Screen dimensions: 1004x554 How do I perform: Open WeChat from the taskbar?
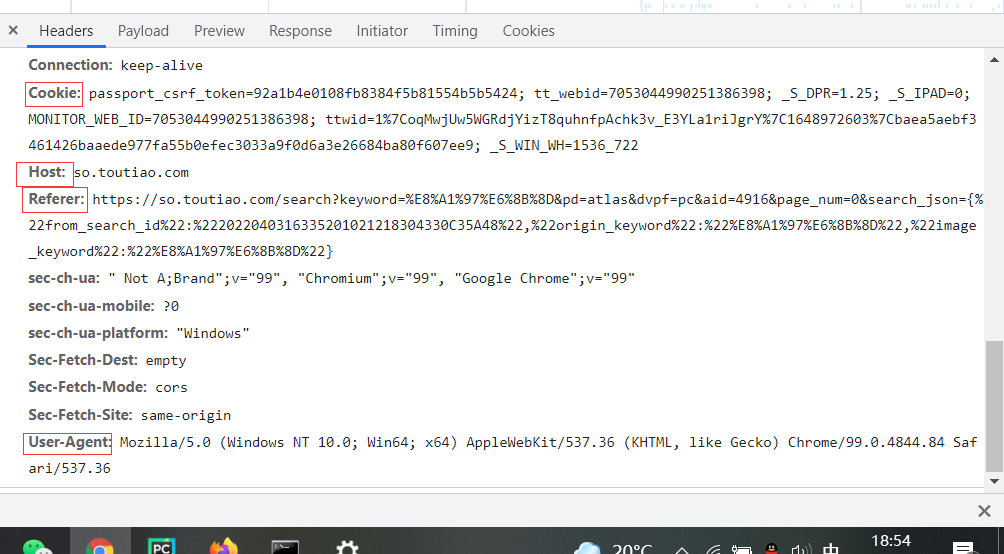(38, 546)
